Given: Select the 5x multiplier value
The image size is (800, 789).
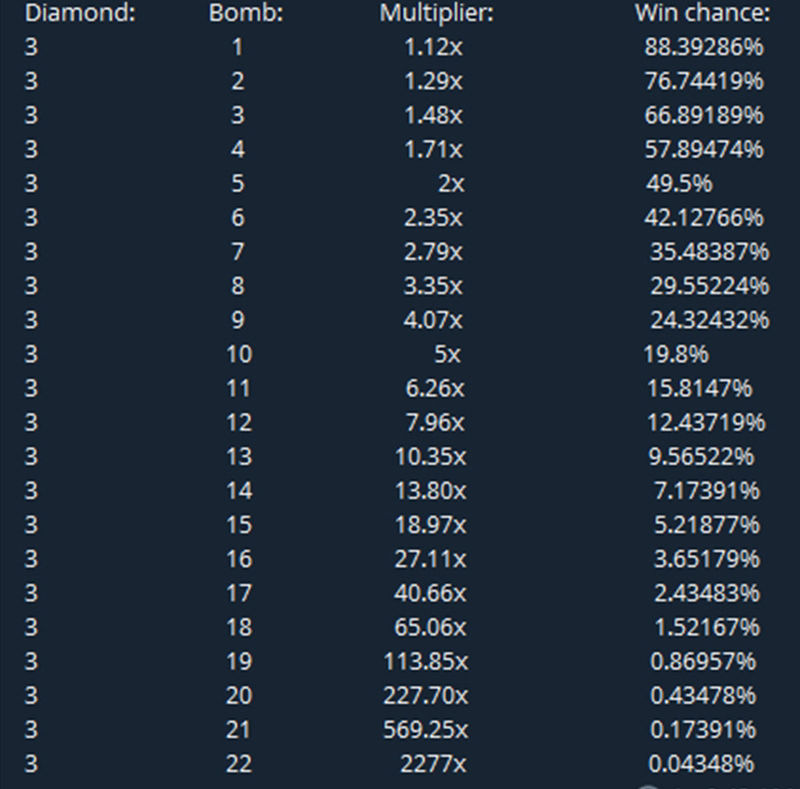Looking at the screenshot, I should pyautogui.click(x=447, y=354).
